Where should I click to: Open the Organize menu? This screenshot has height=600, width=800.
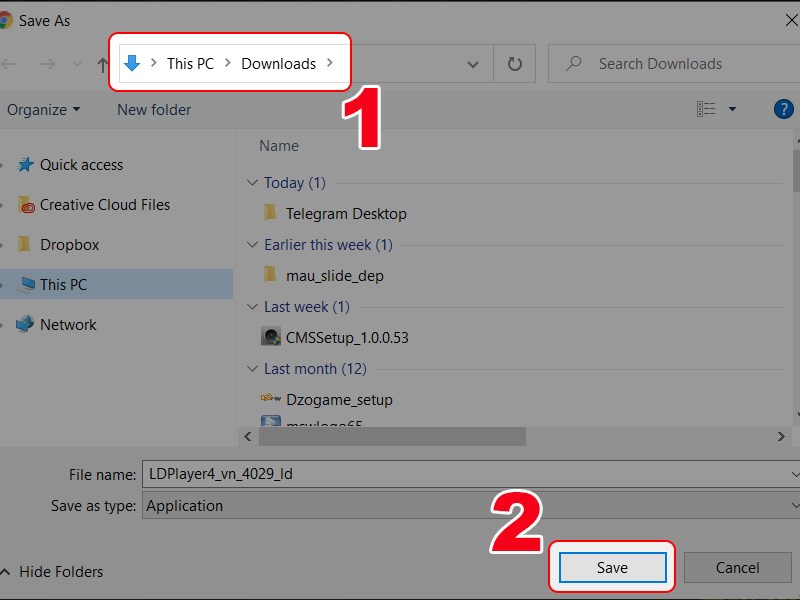43,110
